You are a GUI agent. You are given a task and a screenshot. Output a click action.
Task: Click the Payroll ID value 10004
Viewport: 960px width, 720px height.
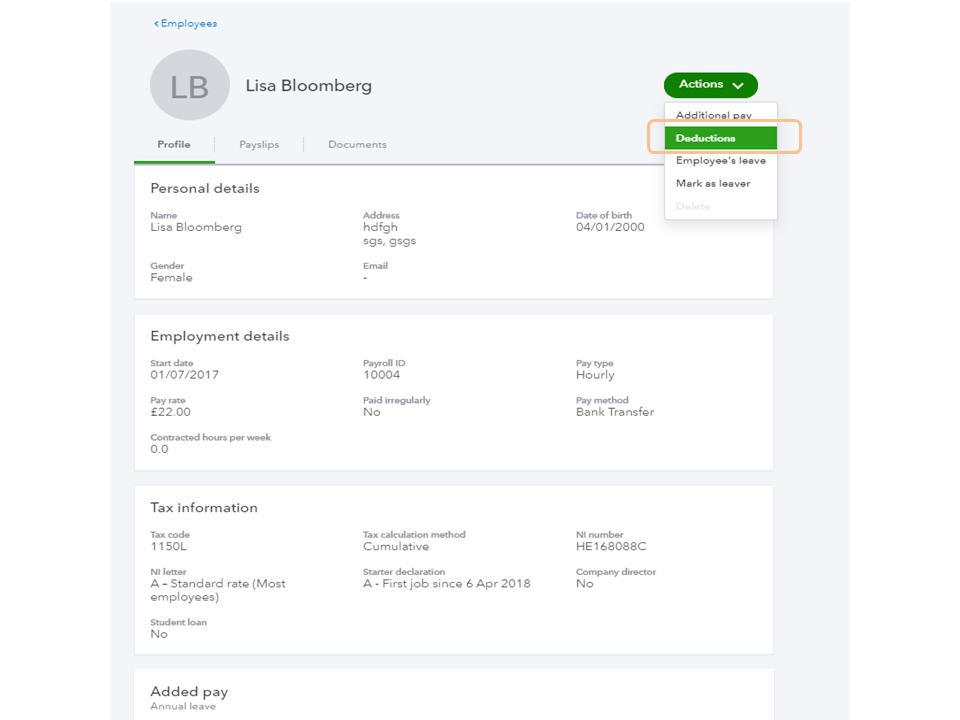(x=381, y=375)
